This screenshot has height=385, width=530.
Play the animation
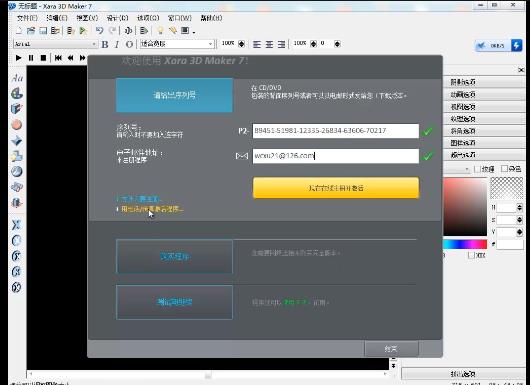pyautogui.click(x=18, y=58)
